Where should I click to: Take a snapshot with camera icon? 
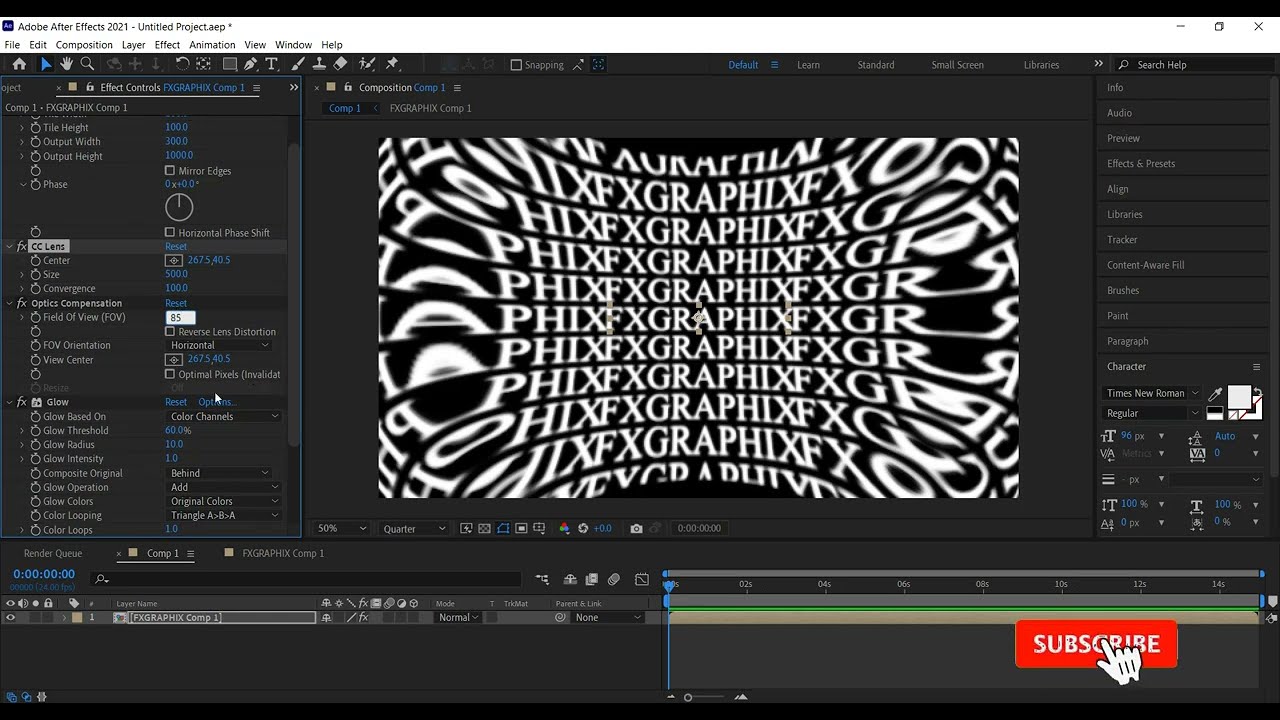click(x=636, y=528)
